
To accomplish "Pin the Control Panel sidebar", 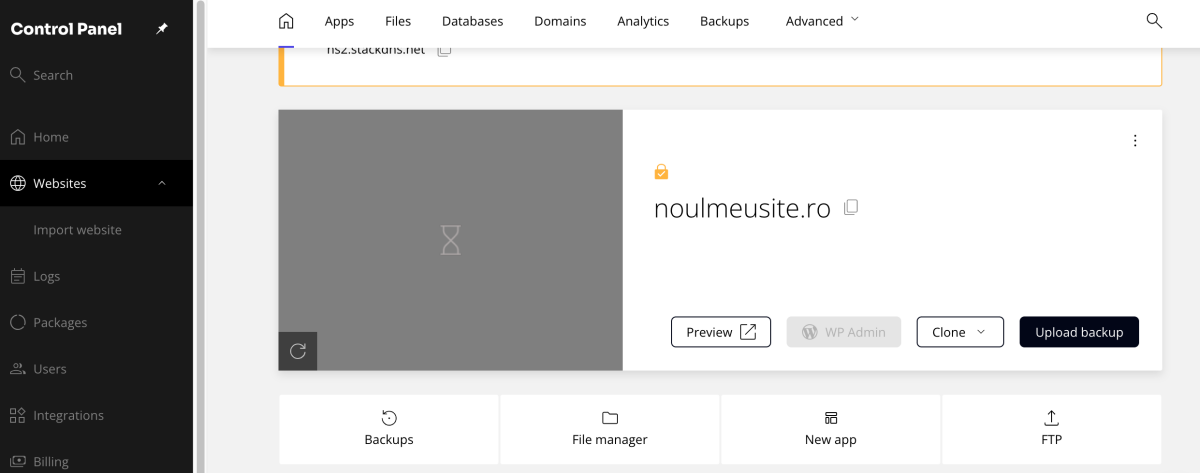I will pos(162,29).
